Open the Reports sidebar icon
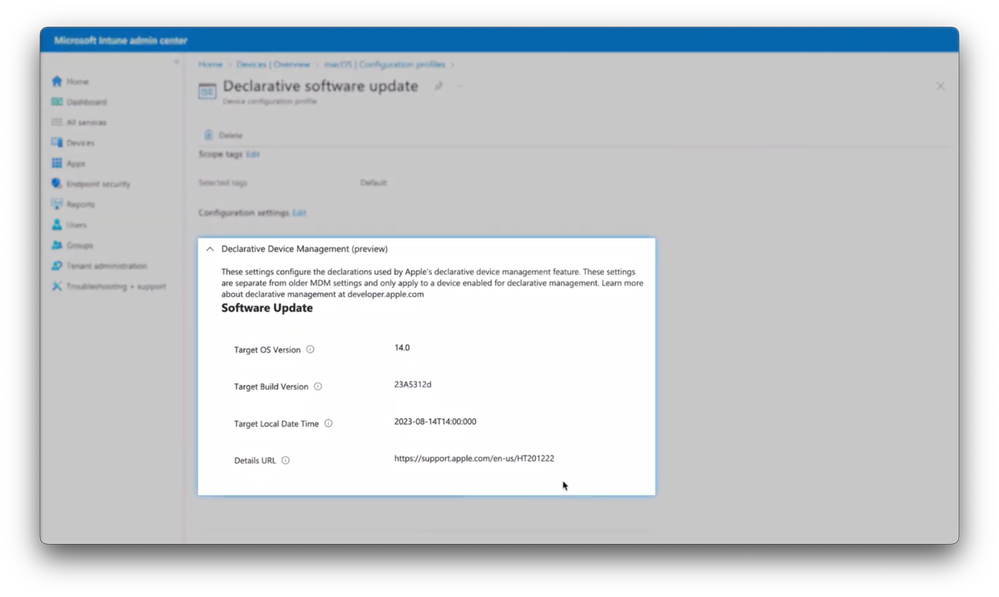The width and height of the screenshot is (999, 597). 57,204
